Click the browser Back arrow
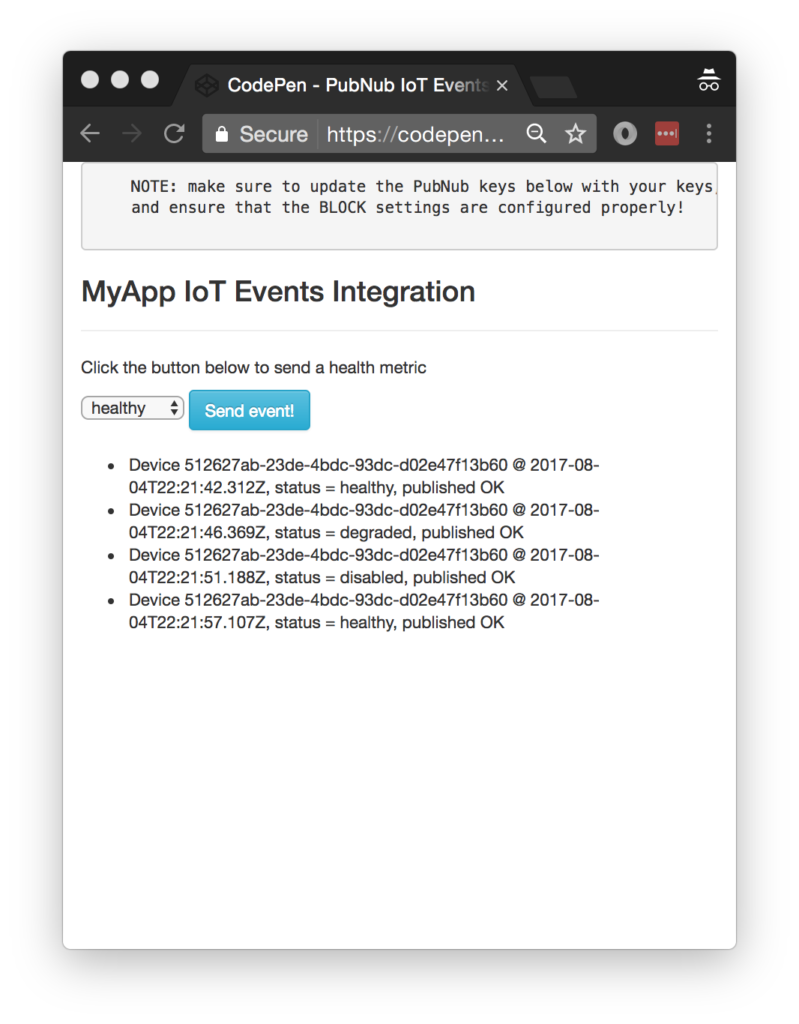The width and height of the screenshot is (799, 1024). pyautogui.click(x=90, y=134)
